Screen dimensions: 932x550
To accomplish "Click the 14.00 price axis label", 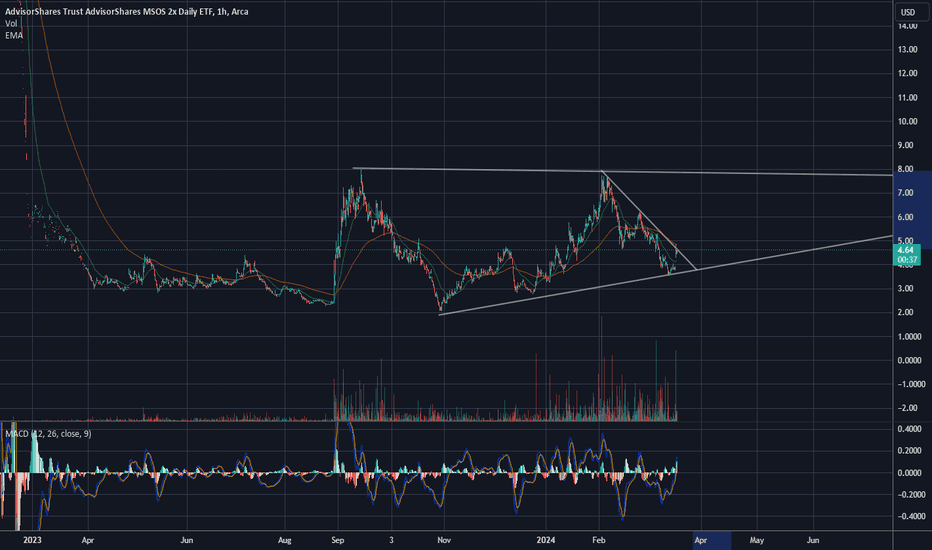I will 907,26.
